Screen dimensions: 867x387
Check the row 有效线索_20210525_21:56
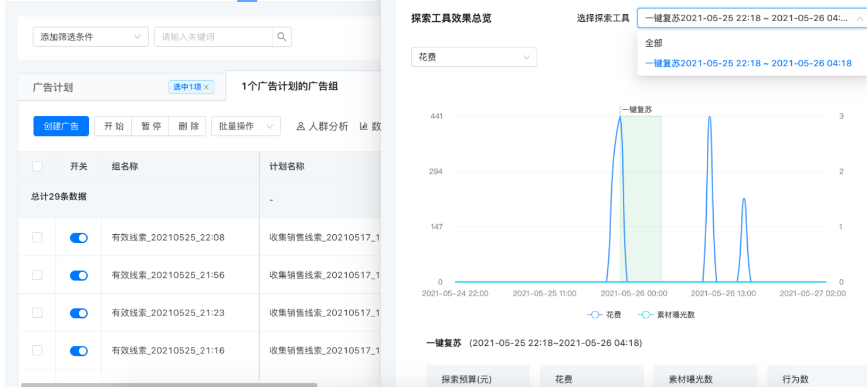(37, 275)
